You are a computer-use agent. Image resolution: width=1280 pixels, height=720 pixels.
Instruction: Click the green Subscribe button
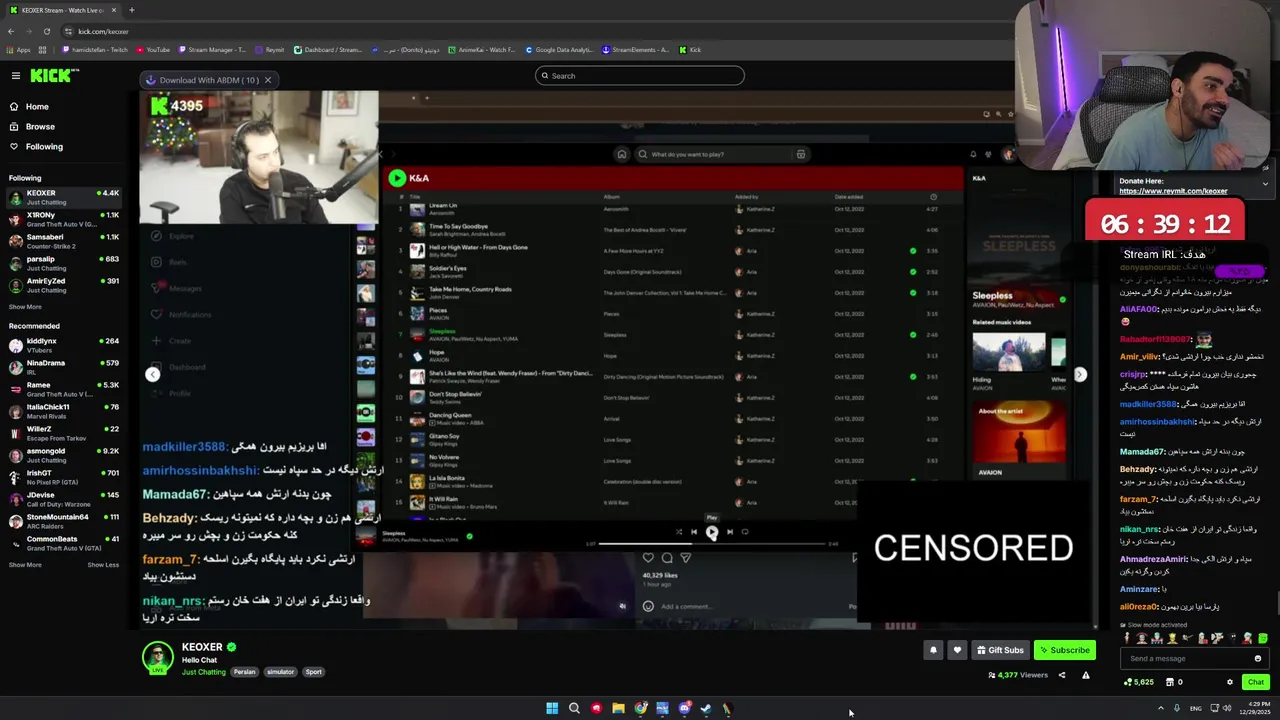coord(1064,650)
